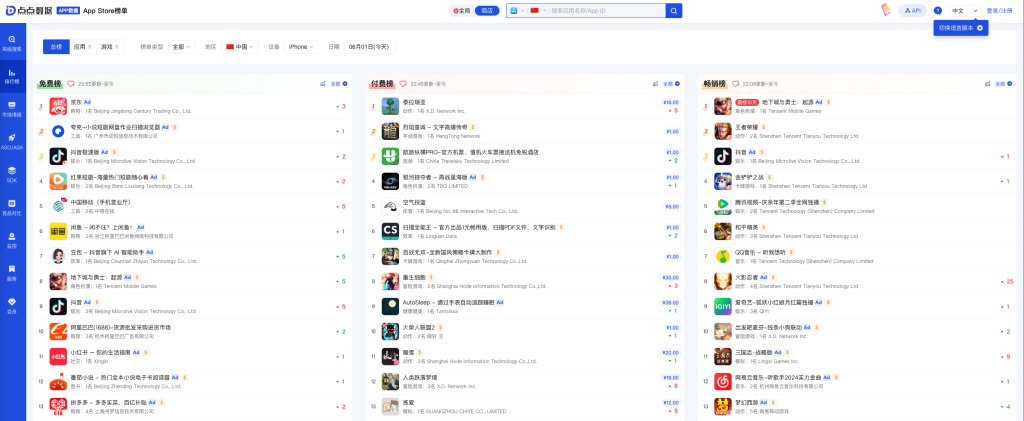
Task: Open the 市场情报 sidebar item
Action: click(12, 108)
